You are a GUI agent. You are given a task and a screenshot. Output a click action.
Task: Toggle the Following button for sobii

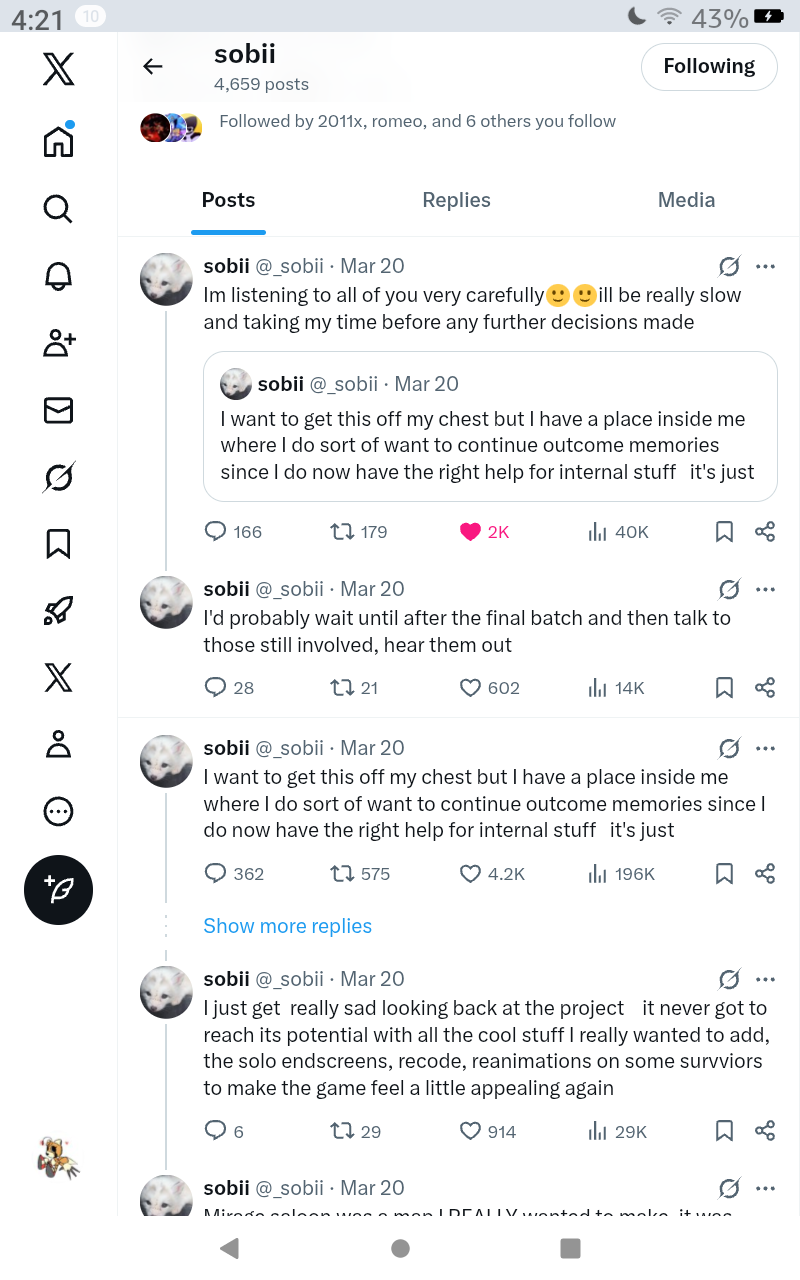tap(709, 67)
